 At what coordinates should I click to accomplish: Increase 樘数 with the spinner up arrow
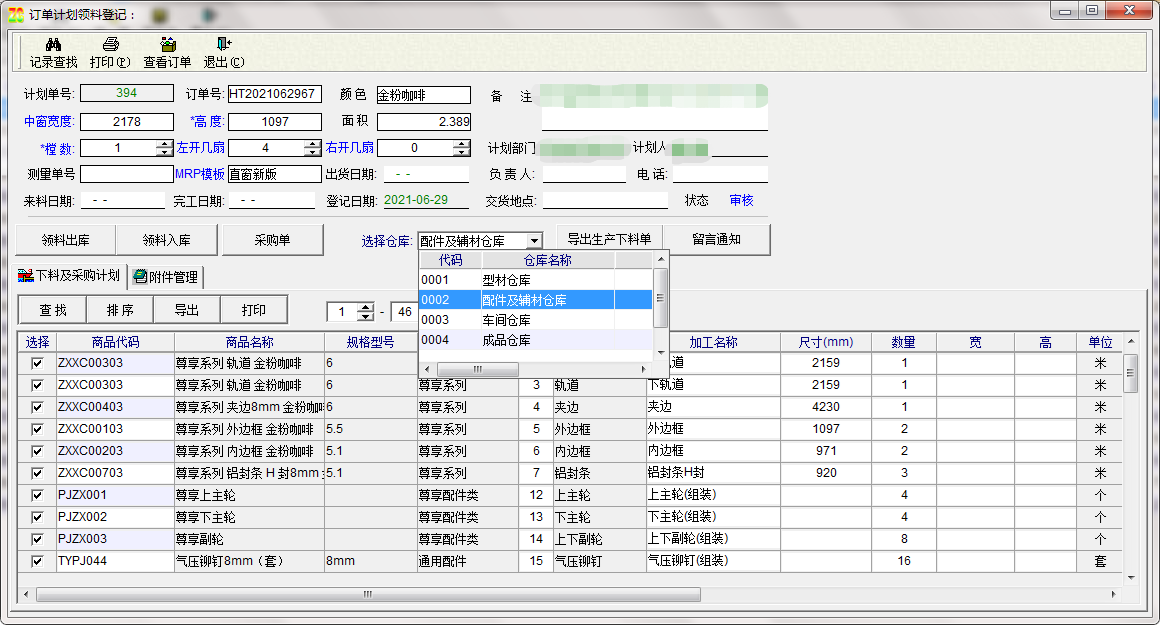coord(164,143)
